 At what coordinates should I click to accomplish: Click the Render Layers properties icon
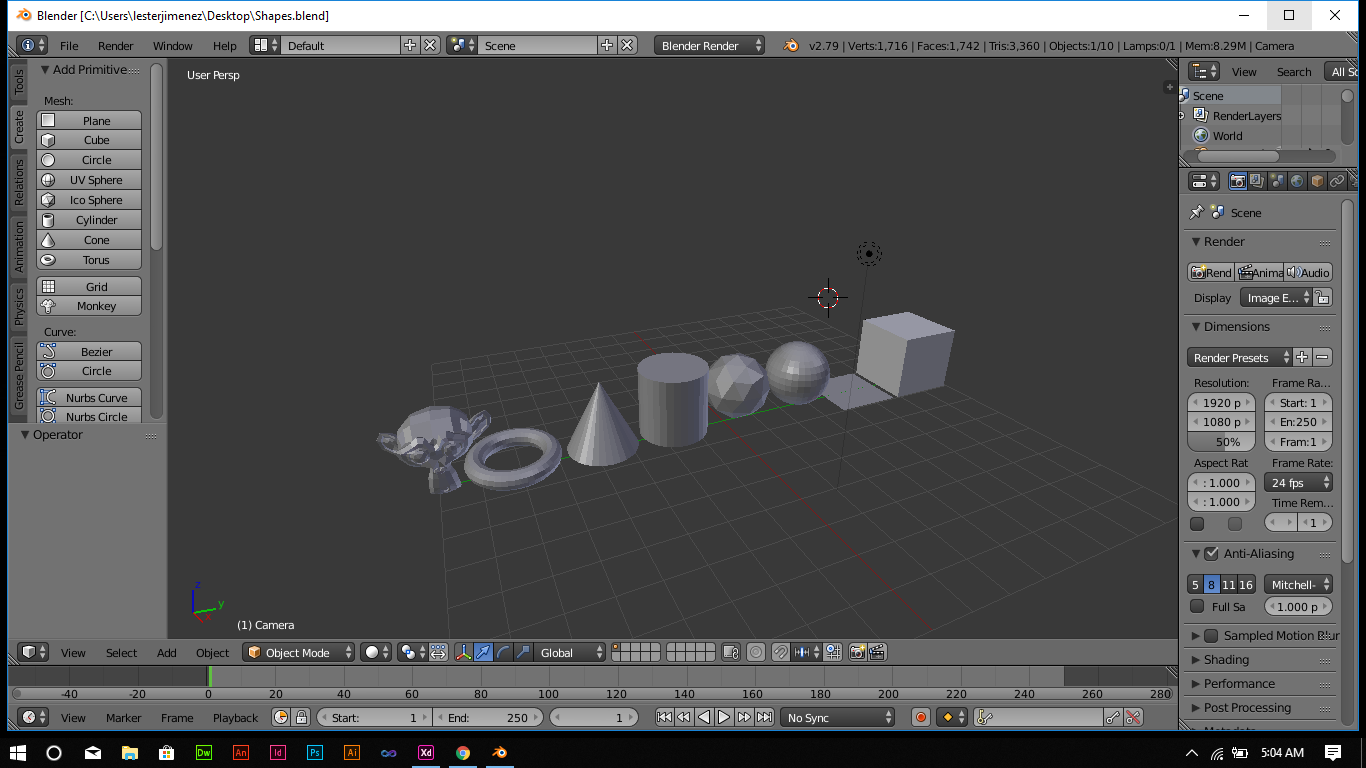click(x=1257, y=181)
